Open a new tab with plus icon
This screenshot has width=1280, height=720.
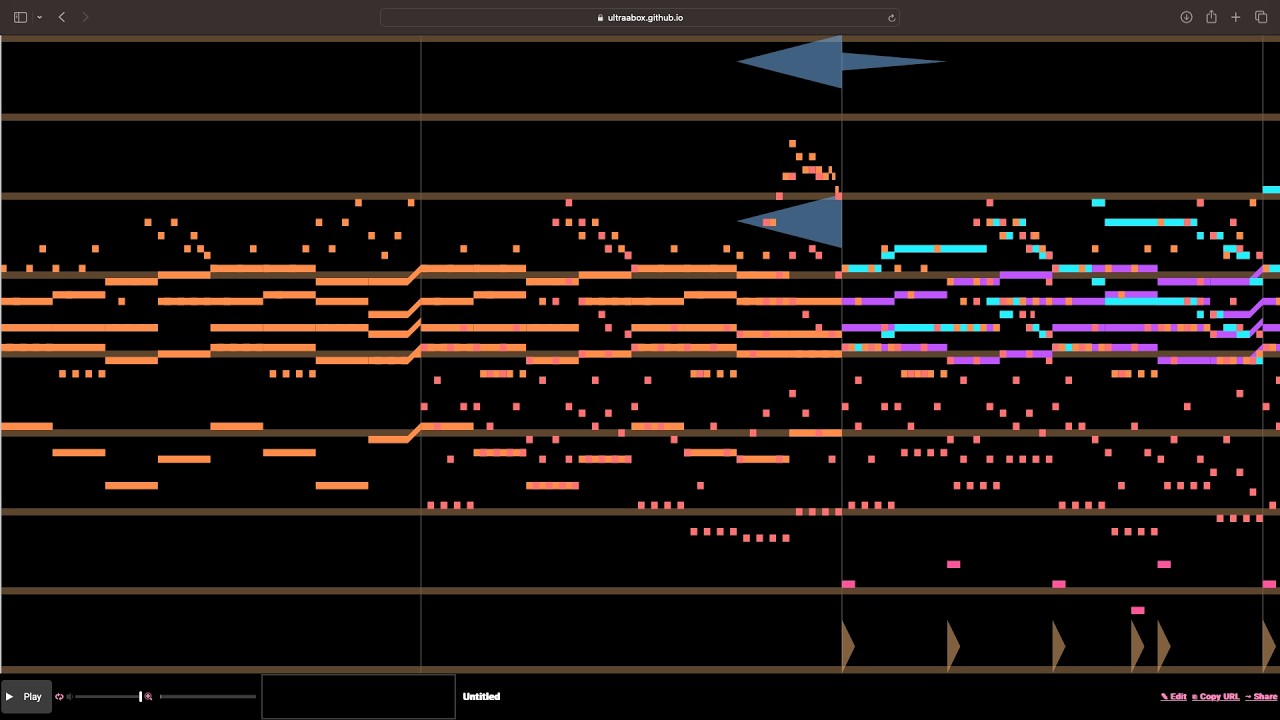click(1236, 17)
